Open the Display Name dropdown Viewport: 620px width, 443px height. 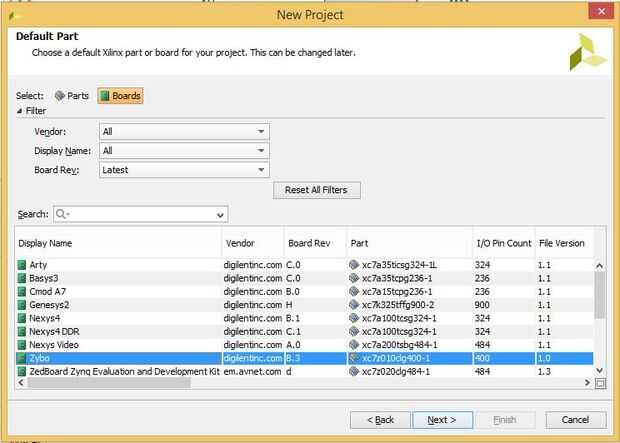coord(184,151)
